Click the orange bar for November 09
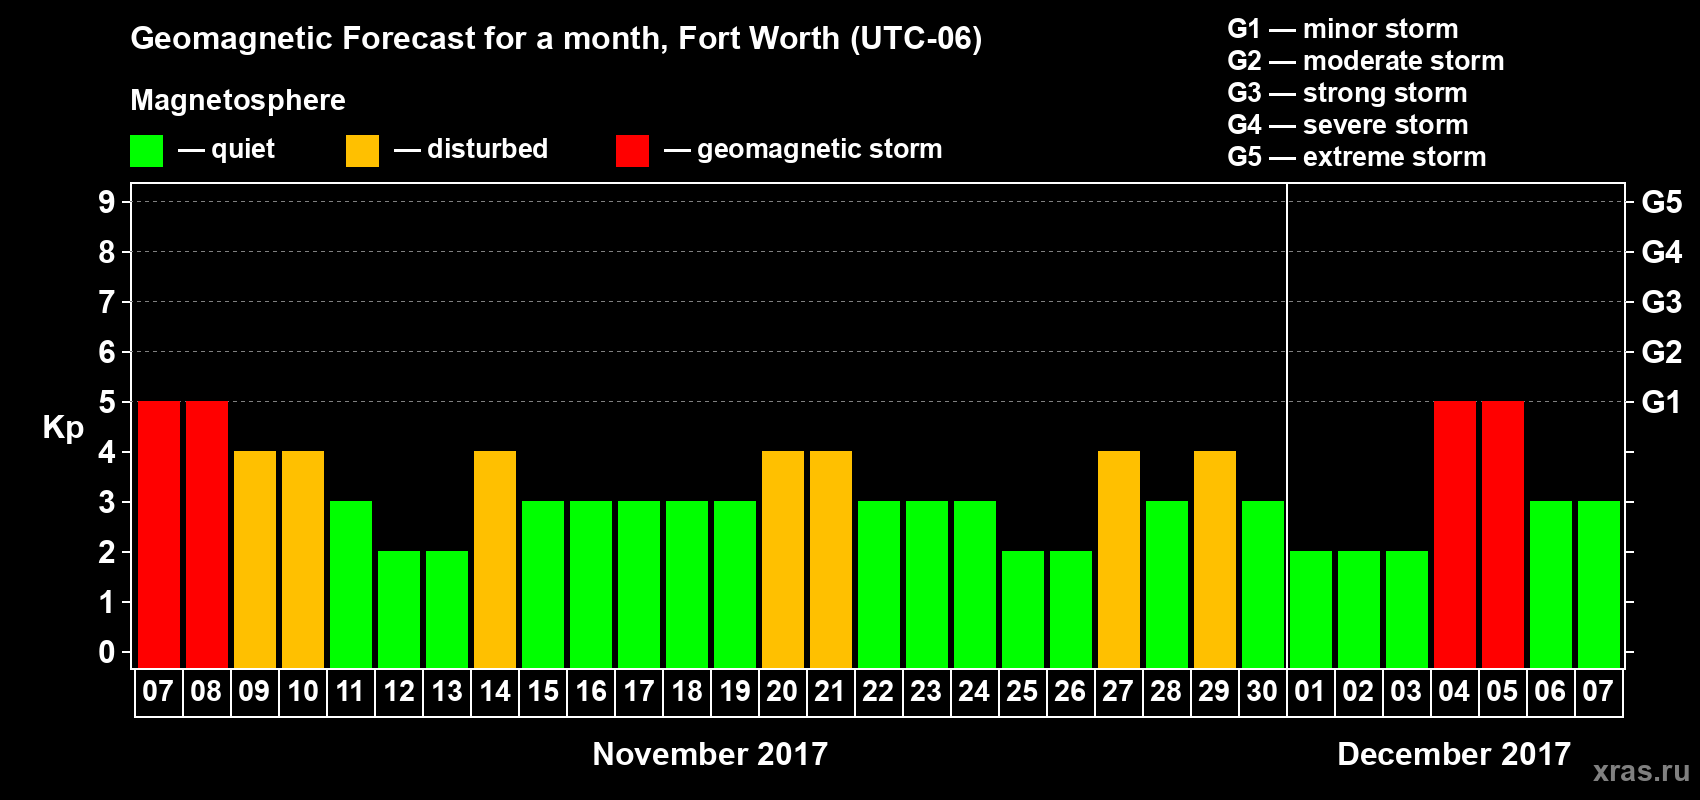This screenshot has height=800, width=1700. click(255, 559)
